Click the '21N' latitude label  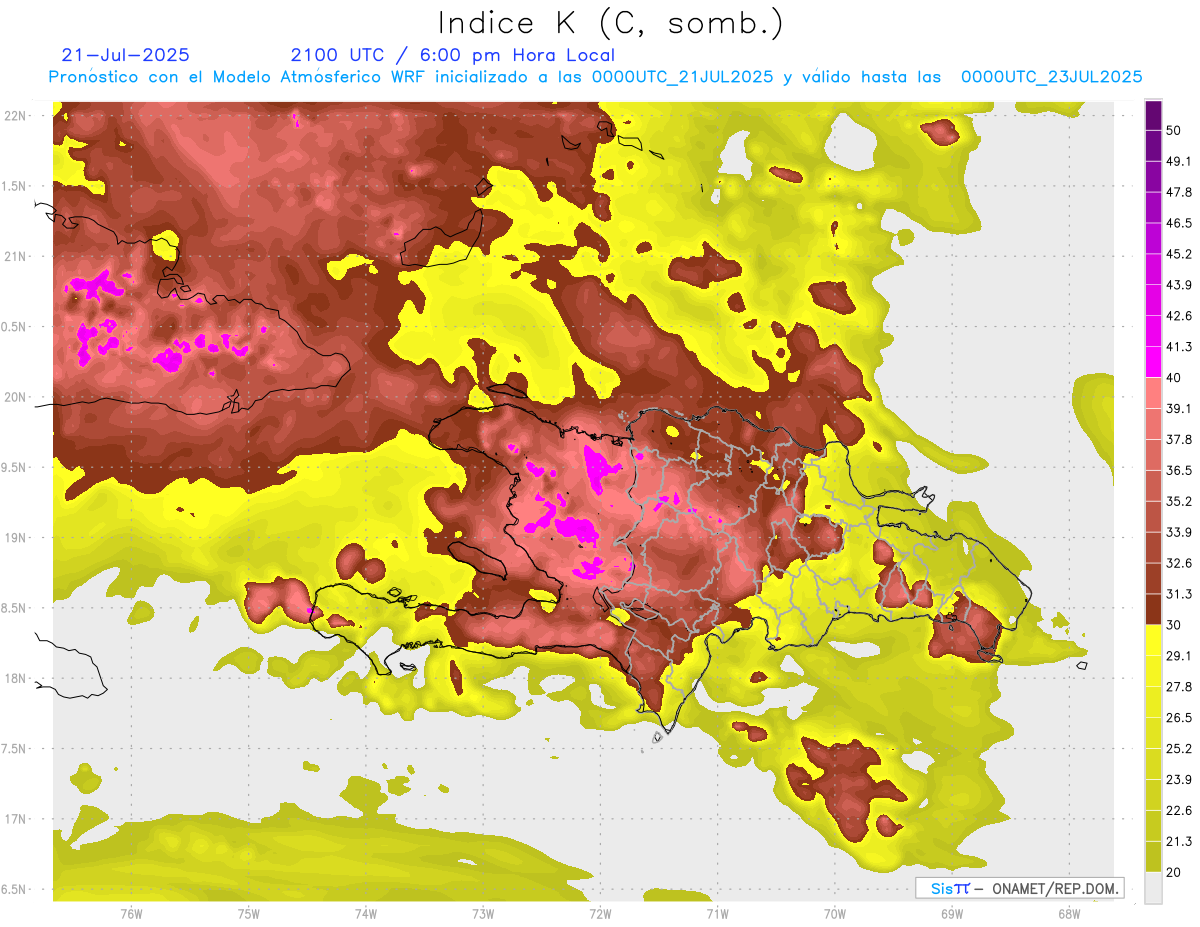15,256
